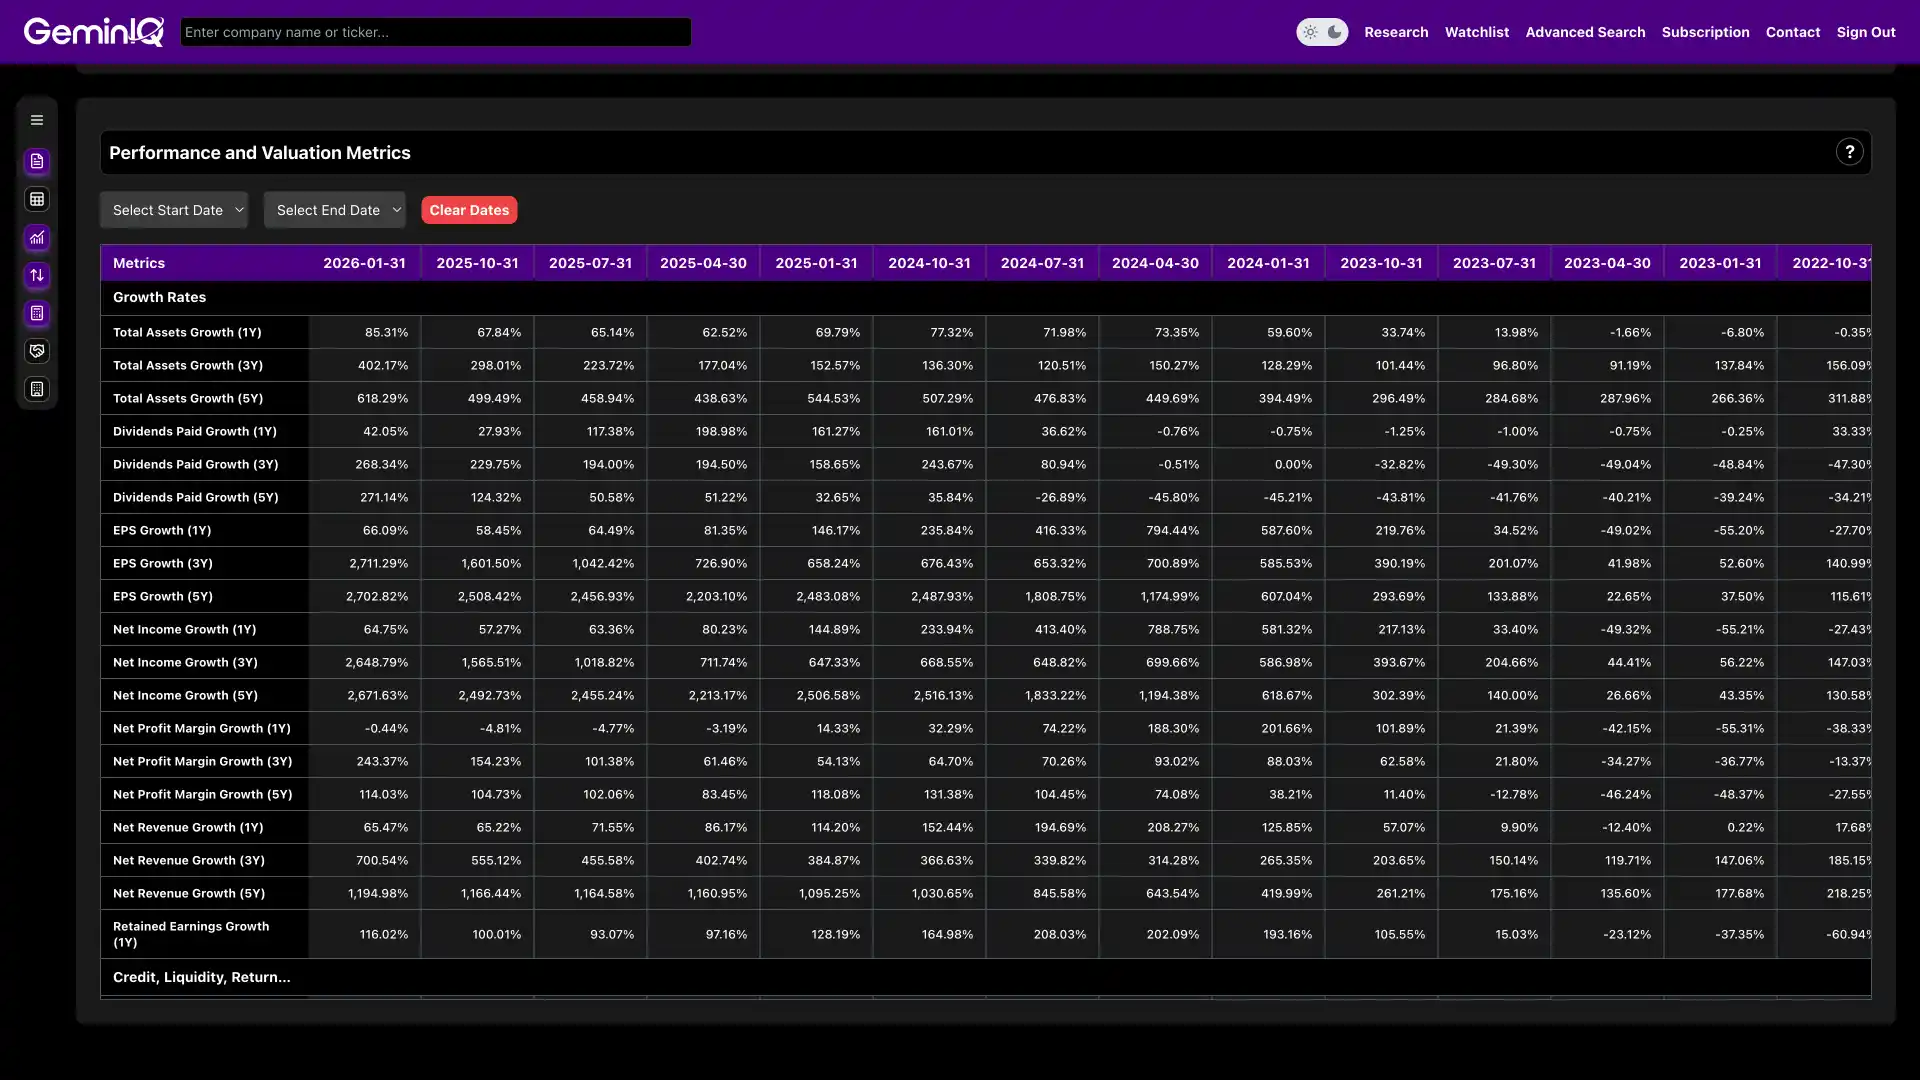Enable dark mode via moon toggle
Screen dimensions: 1920x1080
(1335, 31)
